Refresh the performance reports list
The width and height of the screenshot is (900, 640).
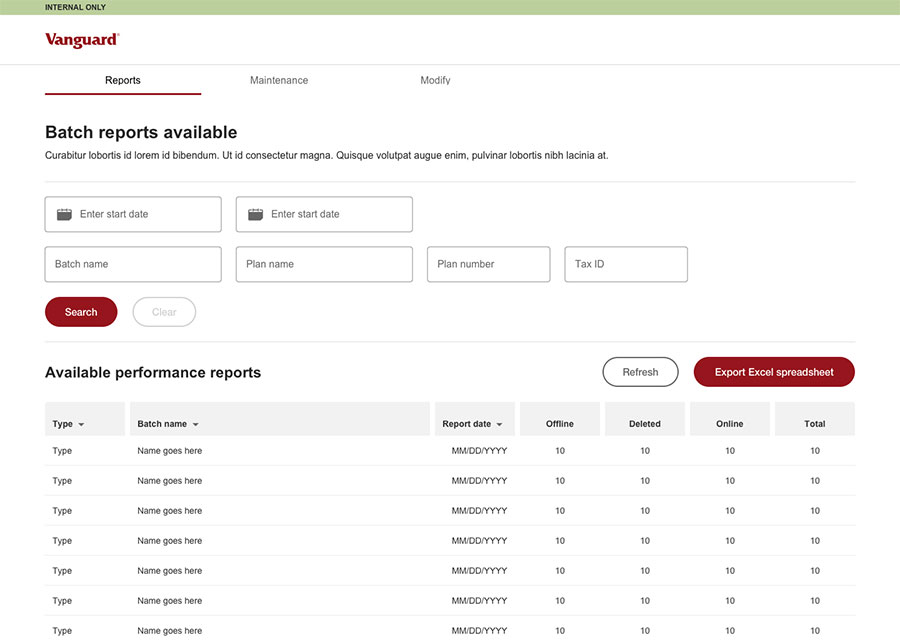pyautogui.click(x=641, y=372)
